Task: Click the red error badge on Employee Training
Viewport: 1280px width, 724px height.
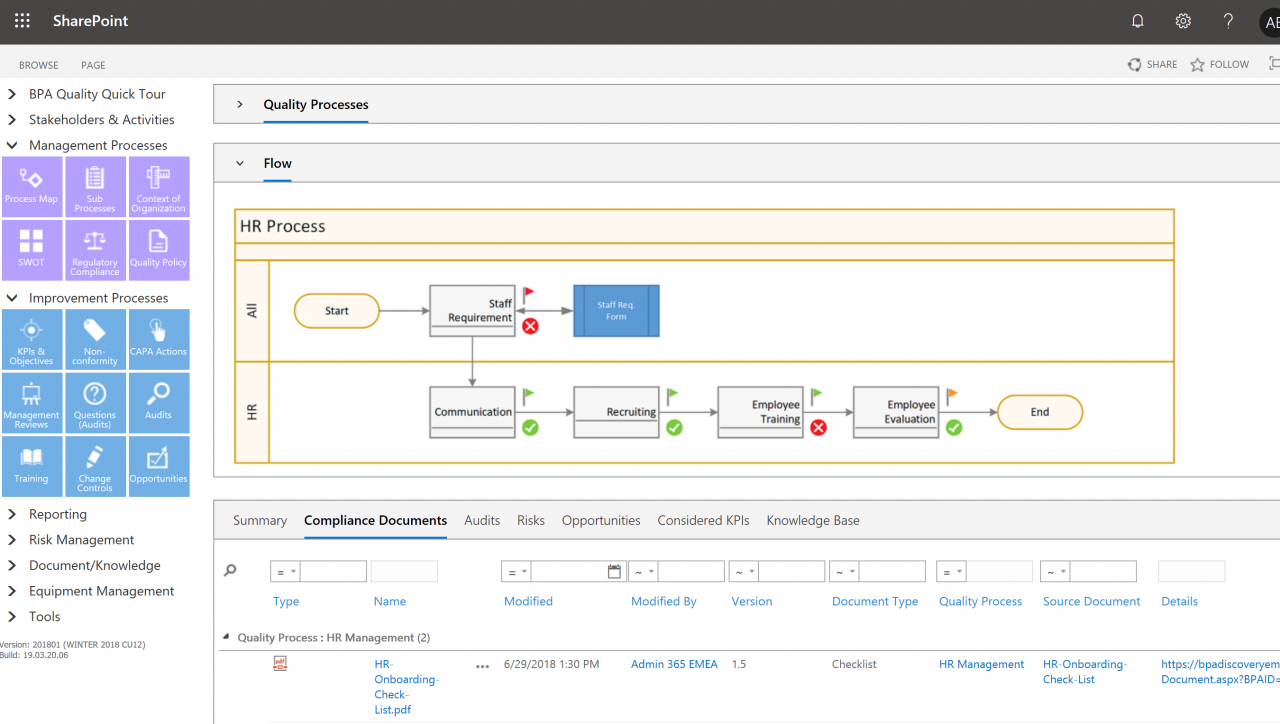Action: click(818, 427)
